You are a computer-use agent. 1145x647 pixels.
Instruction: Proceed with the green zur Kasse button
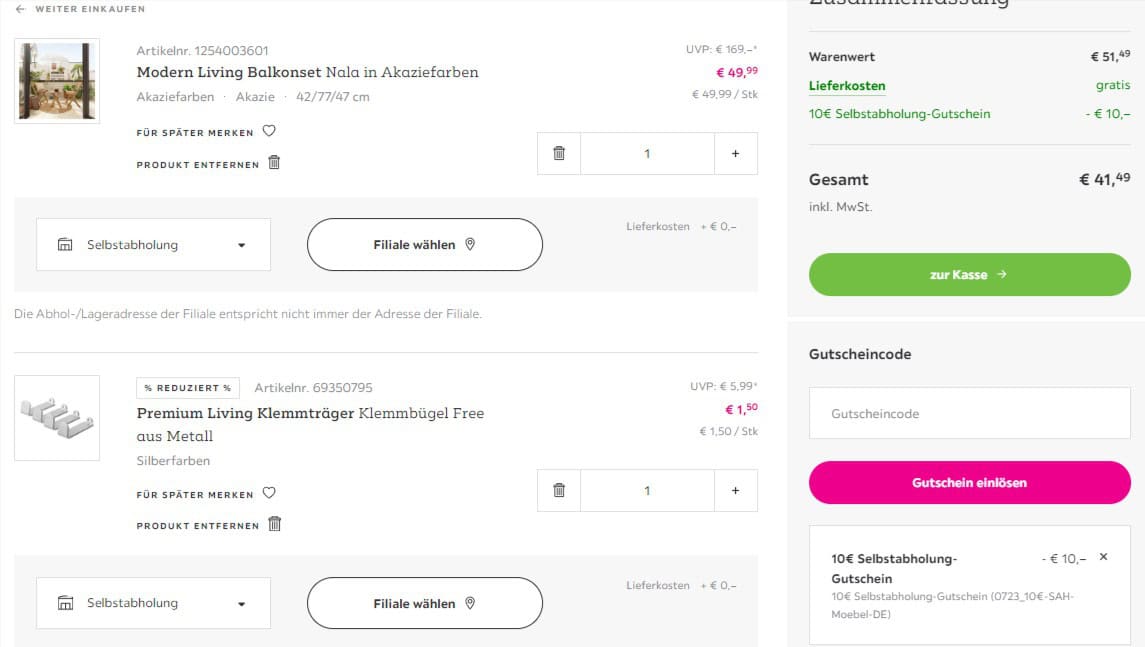(969, 274)
